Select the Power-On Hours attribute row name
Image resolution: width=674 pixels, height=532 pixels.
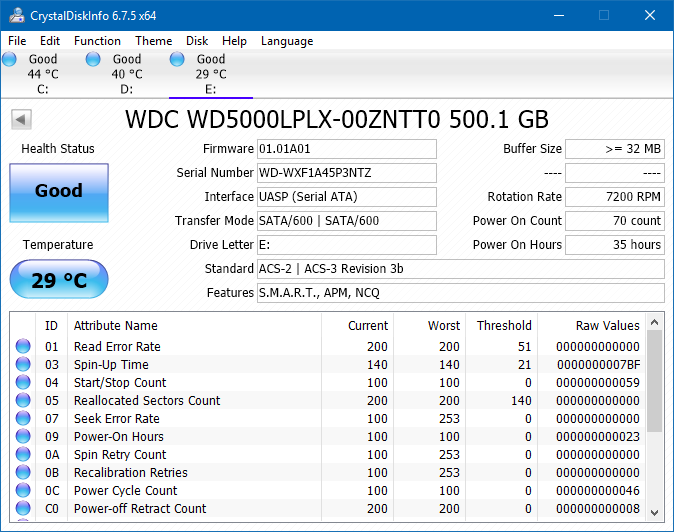(119, 437)
